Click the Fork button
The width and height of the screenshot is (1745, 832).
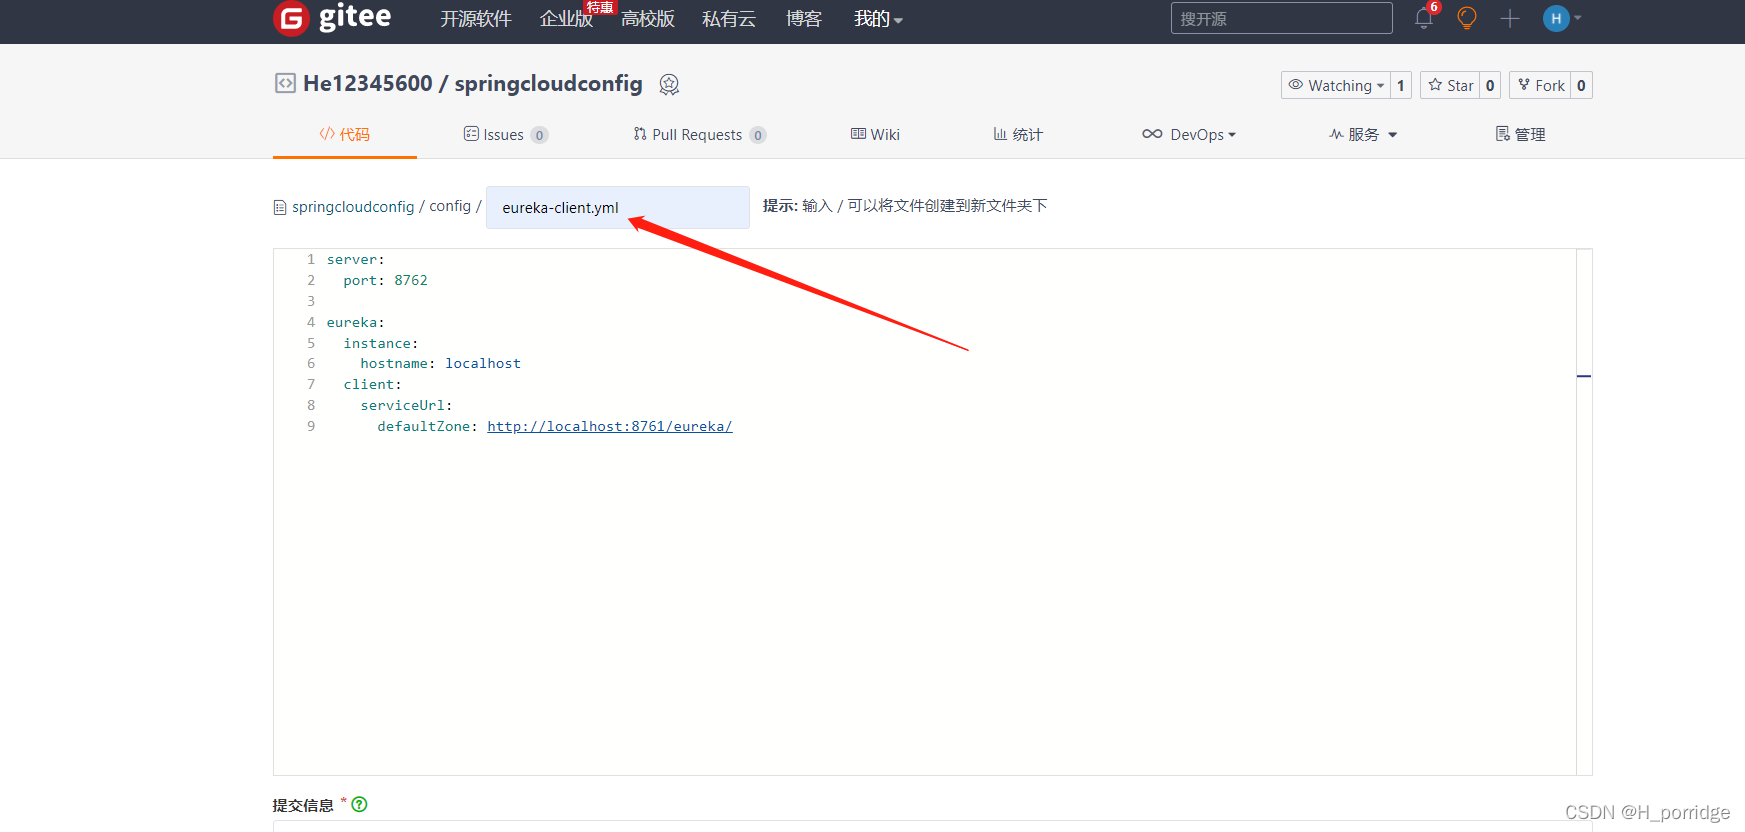point(1540,85)
